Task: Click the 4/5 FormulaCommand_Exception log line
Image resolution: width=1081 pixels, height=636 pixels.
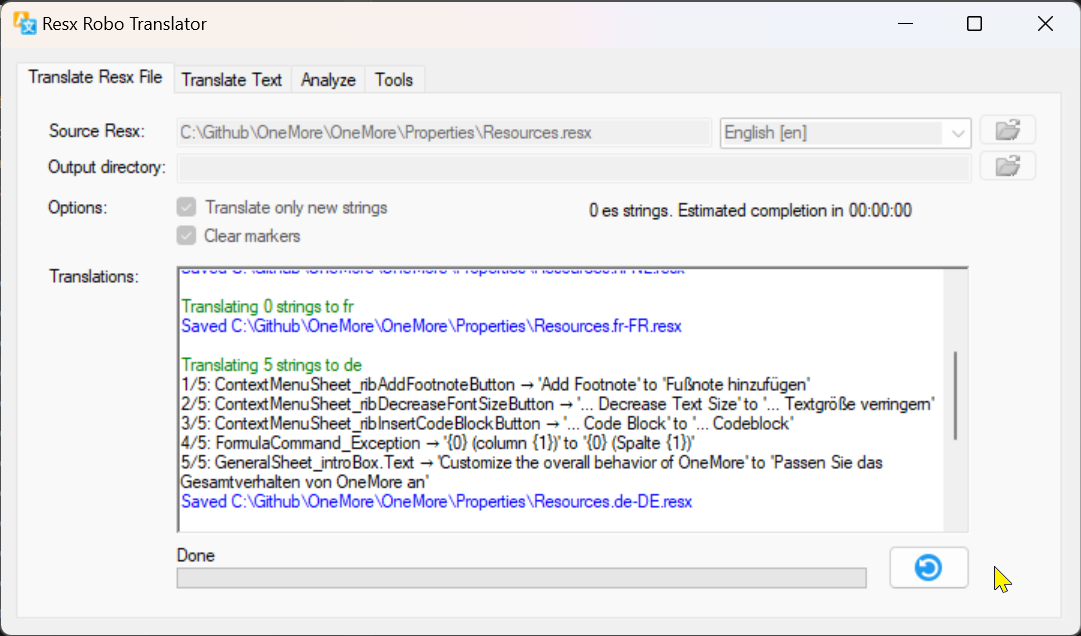Action: (438, 443)
